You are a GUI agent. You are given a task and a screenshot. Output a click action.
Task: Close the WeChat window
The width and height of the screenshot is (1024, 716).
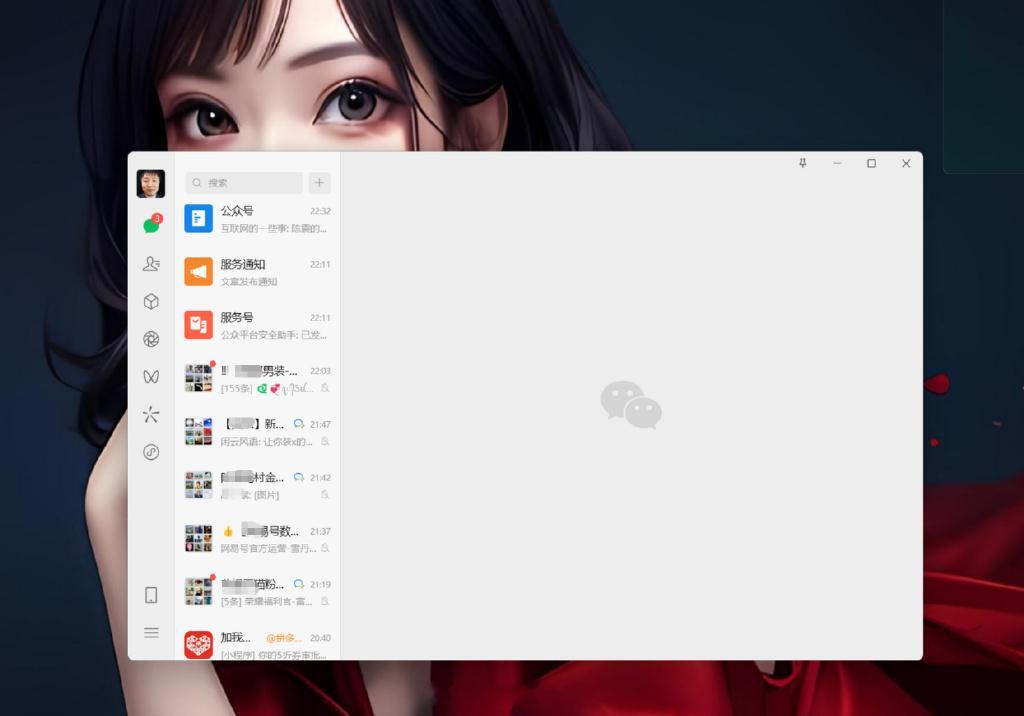[x=906, y=163]
